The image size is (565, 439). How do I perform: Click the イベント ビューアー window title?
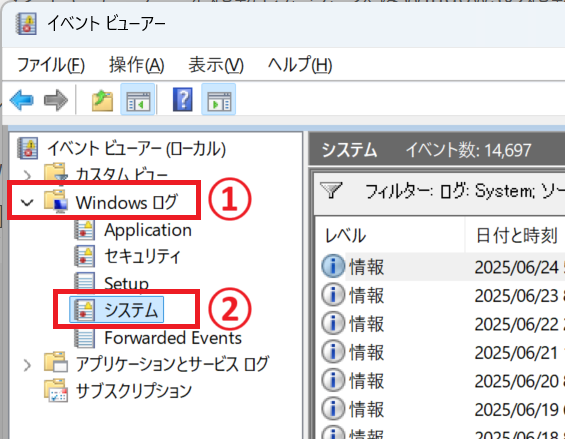pyautogui.click(x=106, y=24)
